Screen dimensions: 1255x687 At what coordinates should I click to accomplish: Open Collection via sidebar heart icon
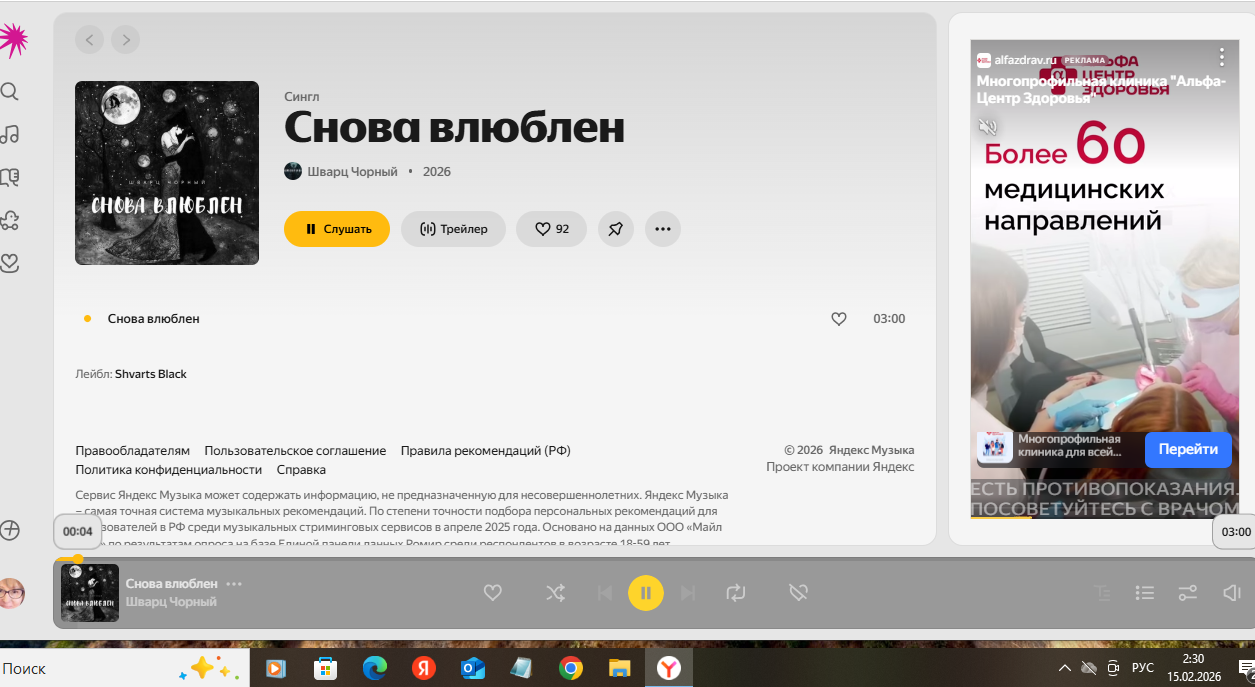pos(10,263)
